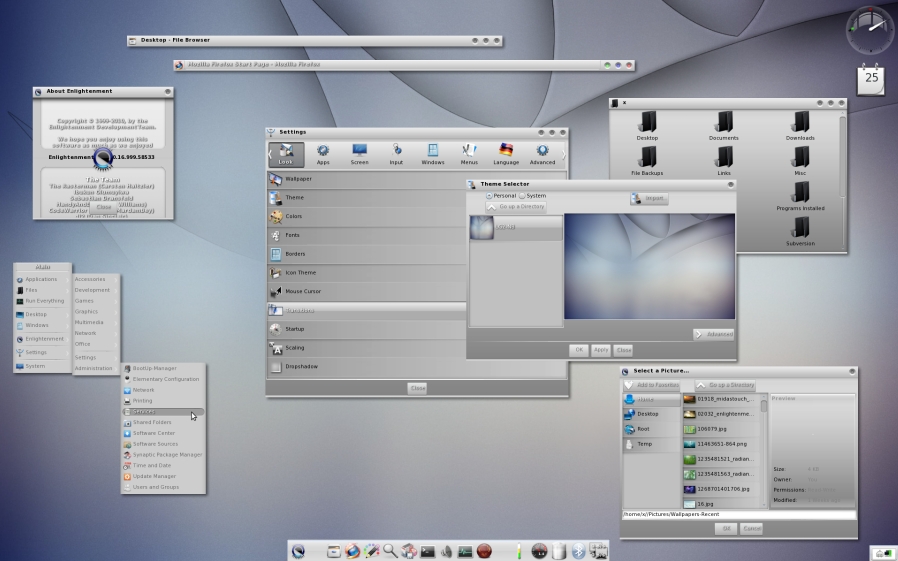Open Software Center from Administration menu

[x=163, y=433]
